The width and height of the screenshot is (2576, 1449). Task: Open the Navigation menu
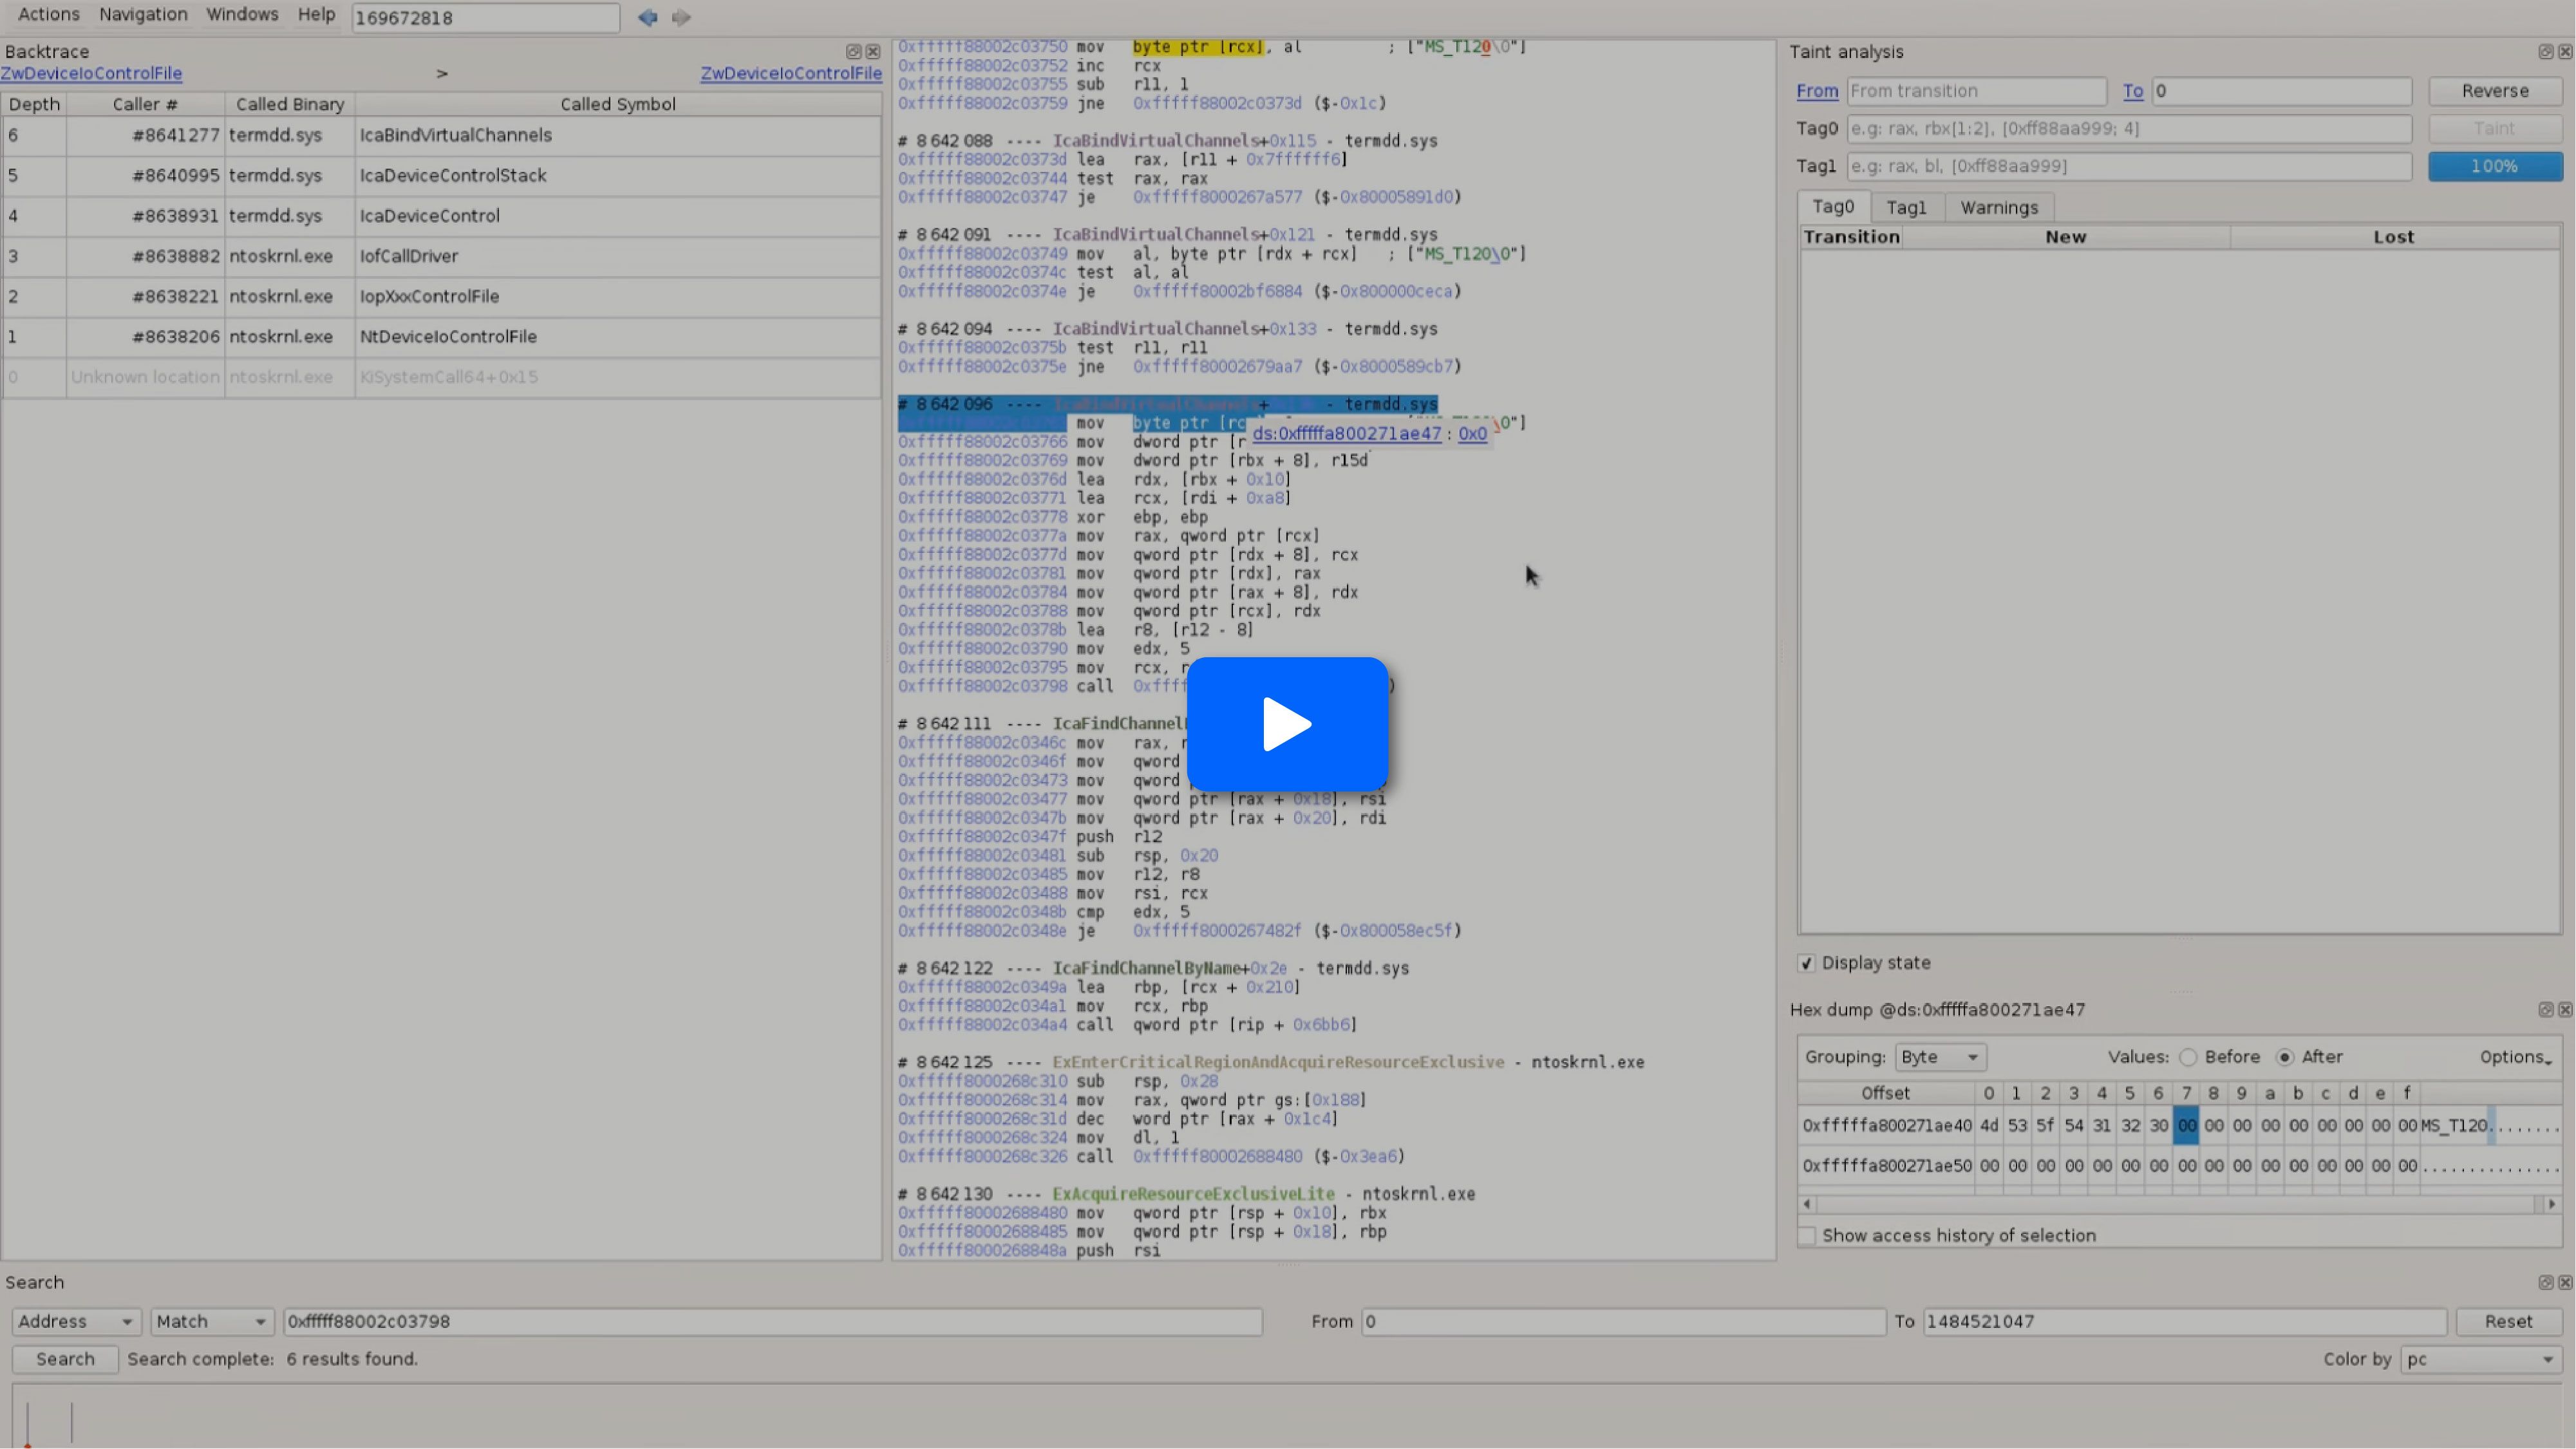[143, 14]
